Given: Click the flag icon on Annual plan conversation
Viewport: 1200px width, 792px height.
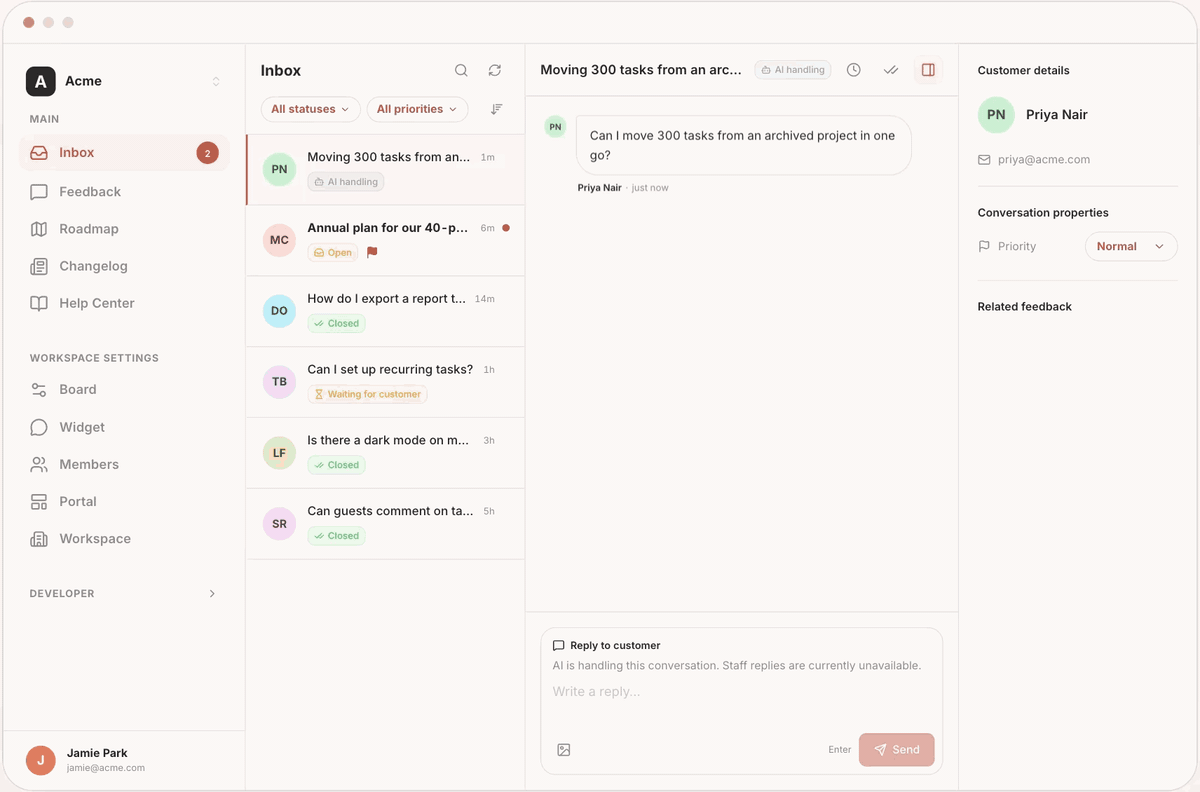Looking at the screenshot, I should coord(372,253).
